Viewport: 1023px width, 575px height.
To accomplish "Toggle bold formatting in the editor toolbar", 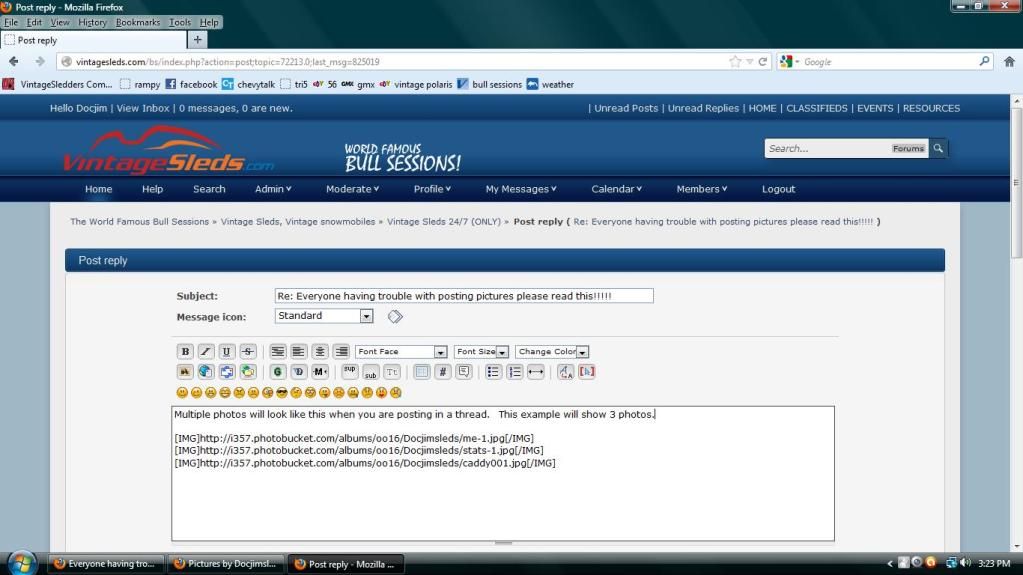I will click(185, 352).
